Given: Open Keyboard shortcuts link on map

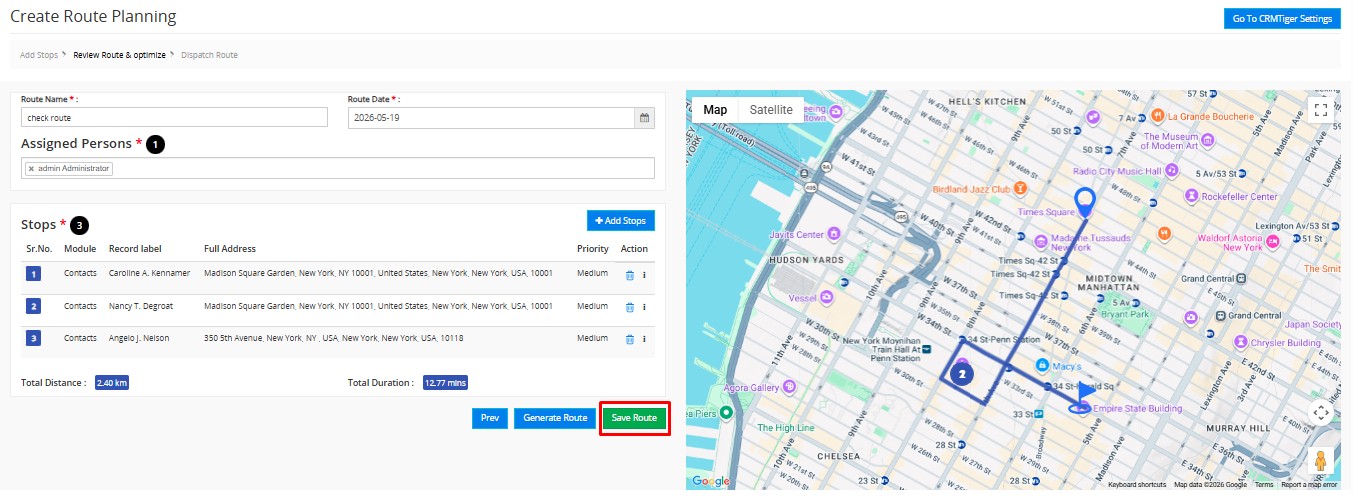Looking at the screenshot, I should tap(1137, 485).
